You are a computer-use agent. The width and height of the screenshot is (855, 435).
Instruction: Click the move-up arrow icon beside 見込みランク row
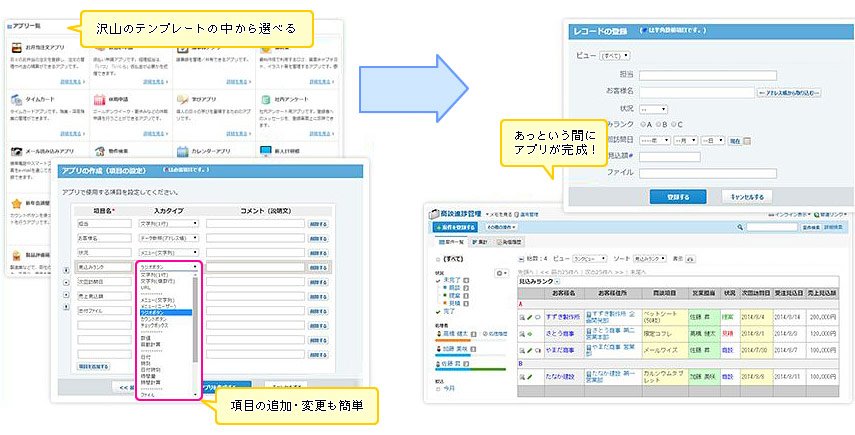(x=67, y=270)
